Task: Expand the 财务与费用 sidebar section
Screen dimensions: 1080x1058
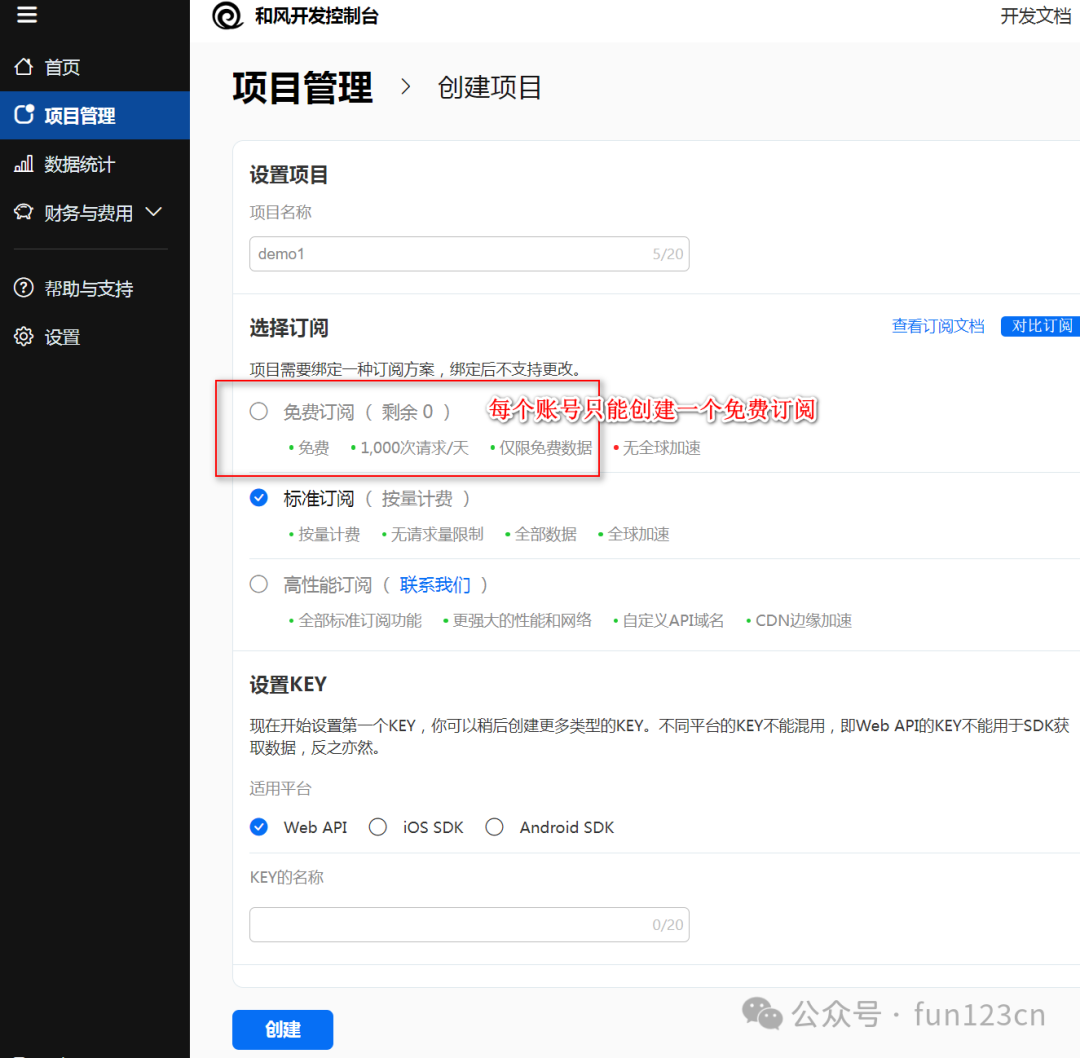Action: pos(153,212)
